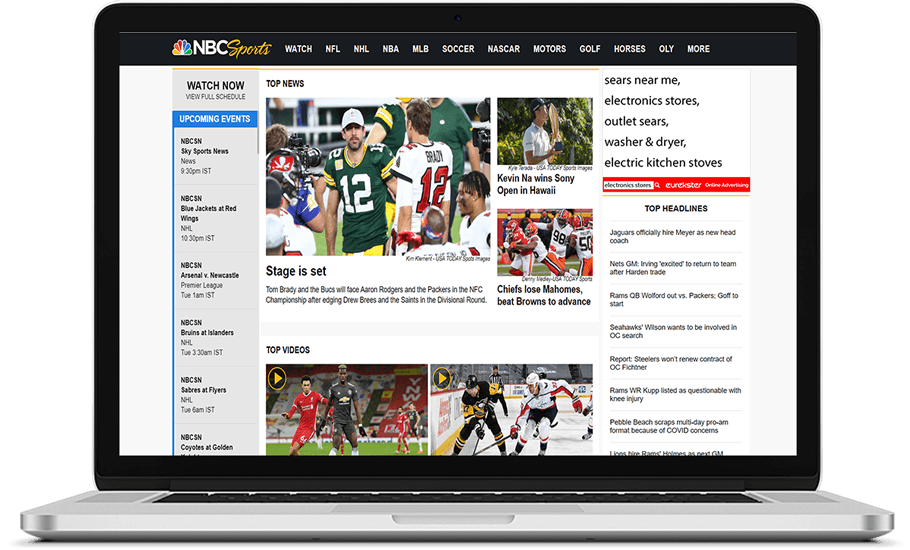This screenshot has height=550, width=910.
Task: Open the NHL section
Action: (361, 49)
